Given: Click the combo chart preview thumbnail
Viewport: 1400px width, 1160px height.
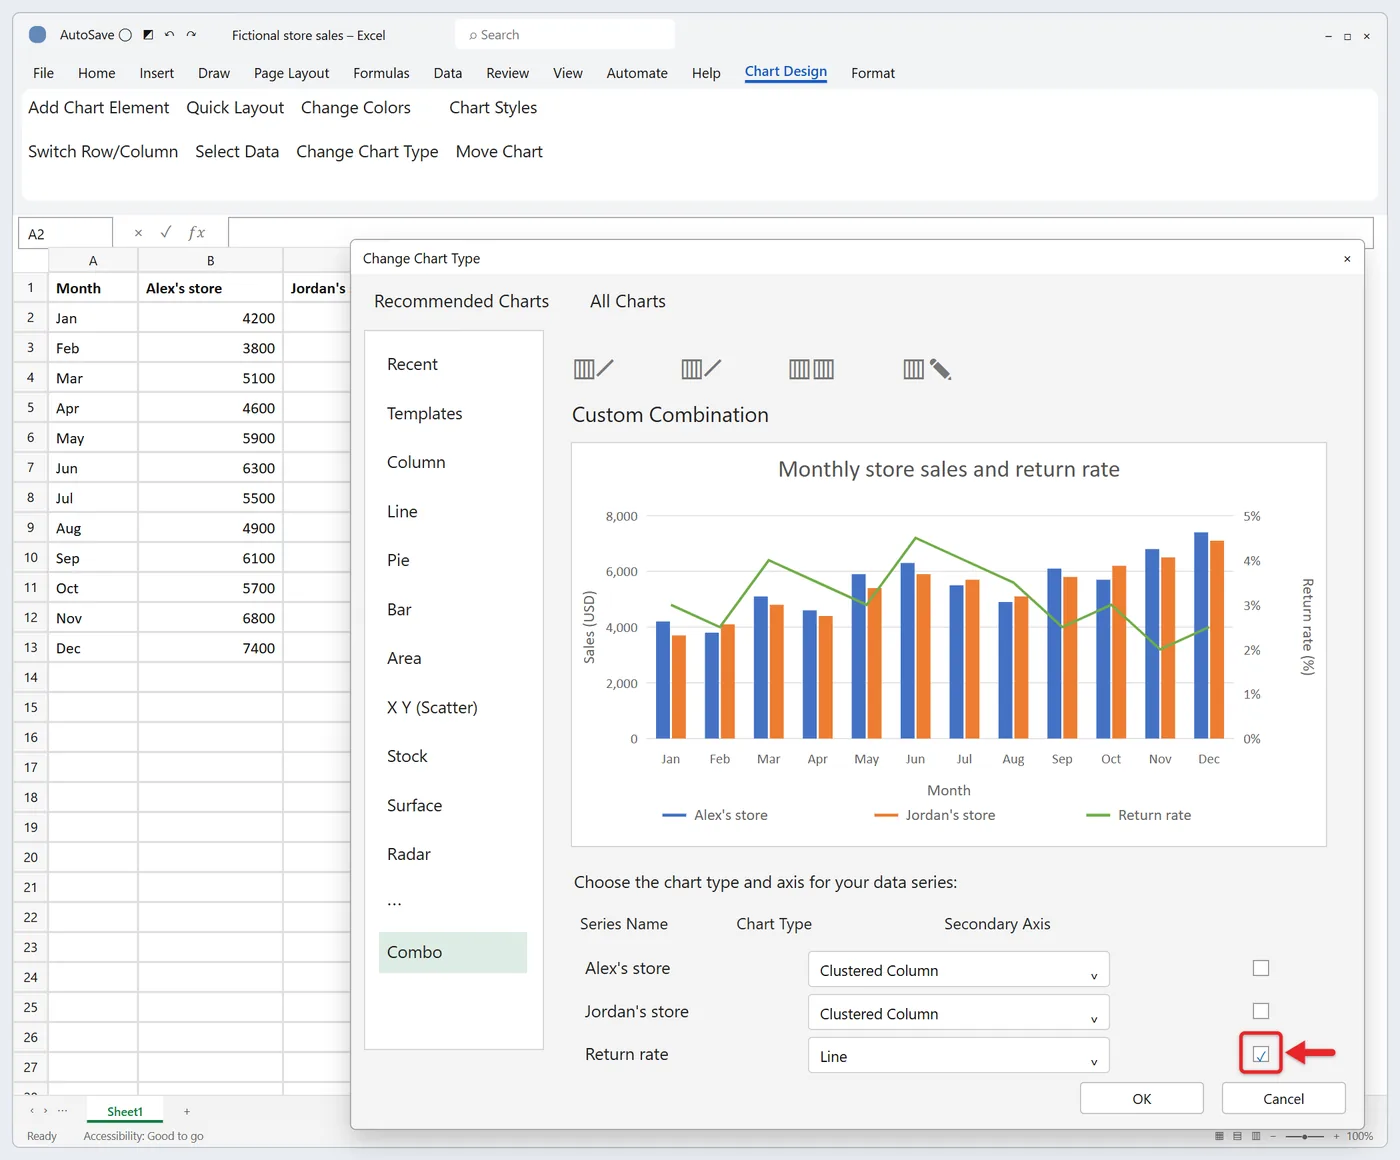Looking at the screenshot, I should pyautogui.click(x=949, y=644).
